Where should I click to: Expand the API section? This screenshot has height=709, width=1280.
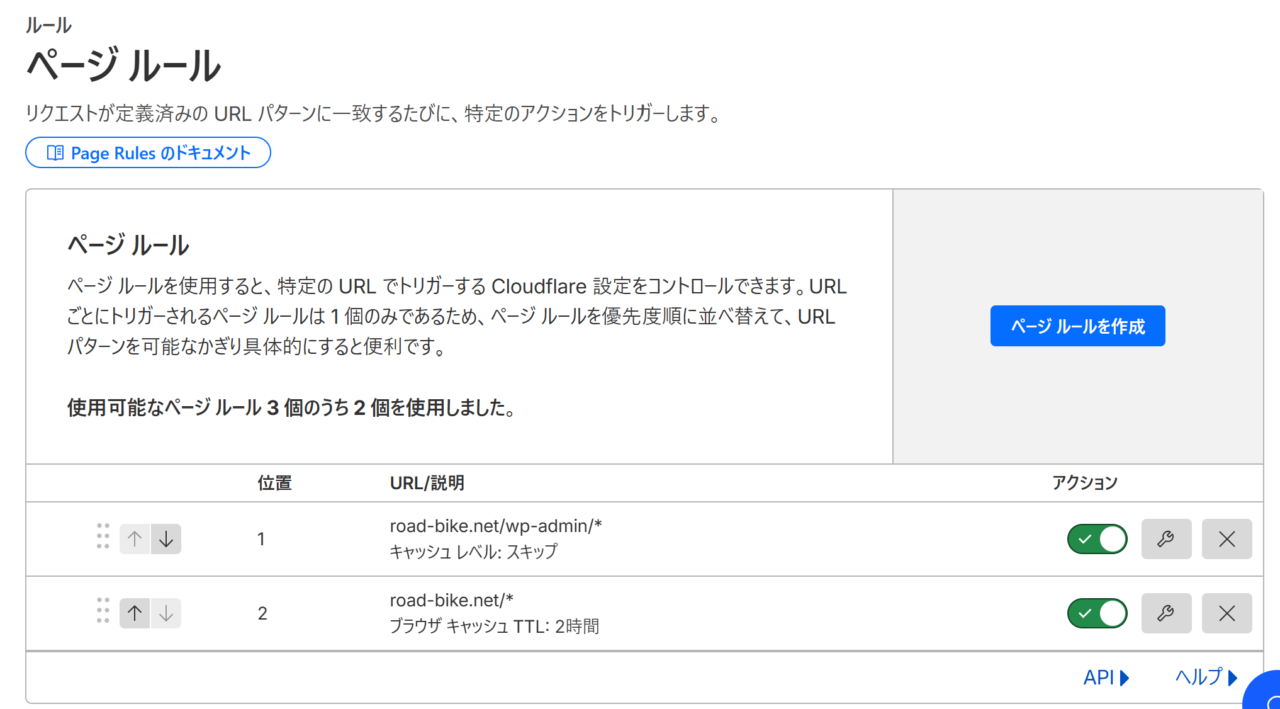1106,678
